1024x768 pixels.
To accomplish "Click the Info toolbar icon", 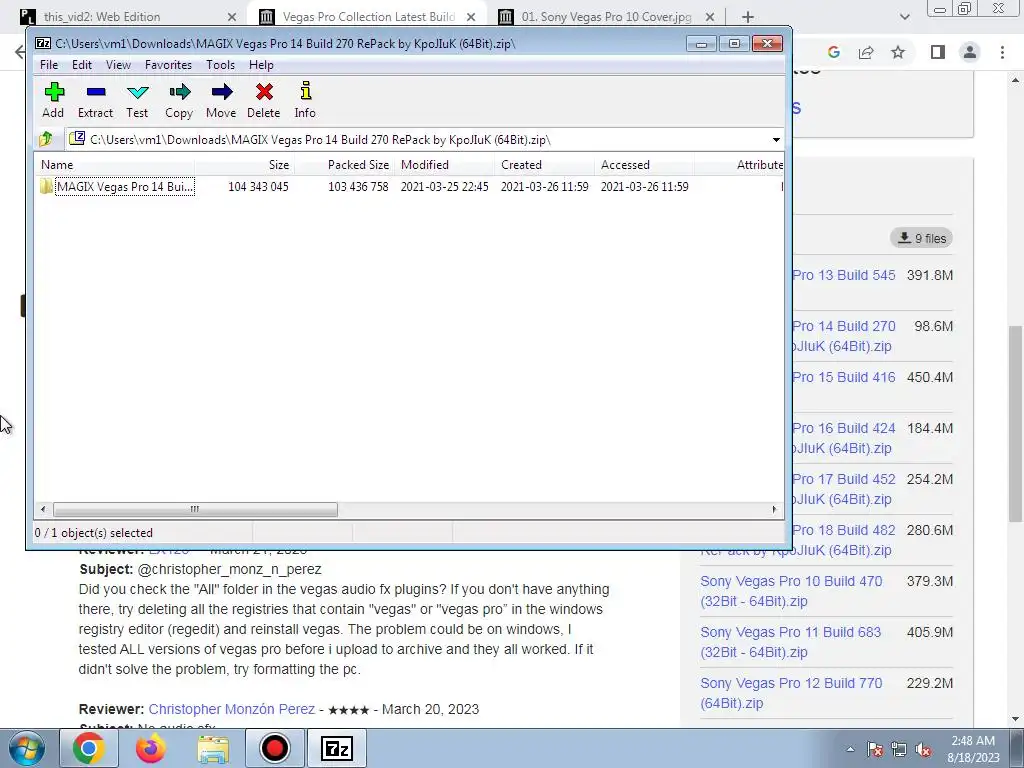I will (305, 100).
